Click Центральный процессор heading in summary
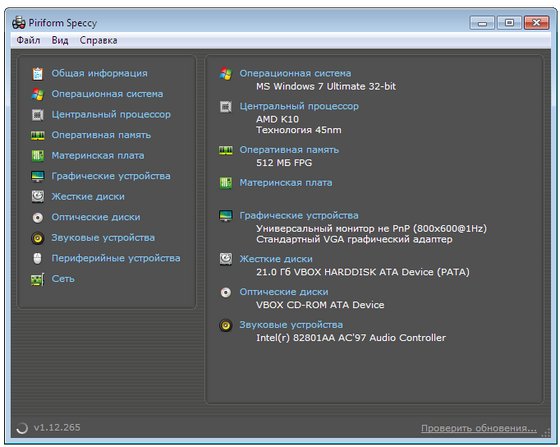 299,106
